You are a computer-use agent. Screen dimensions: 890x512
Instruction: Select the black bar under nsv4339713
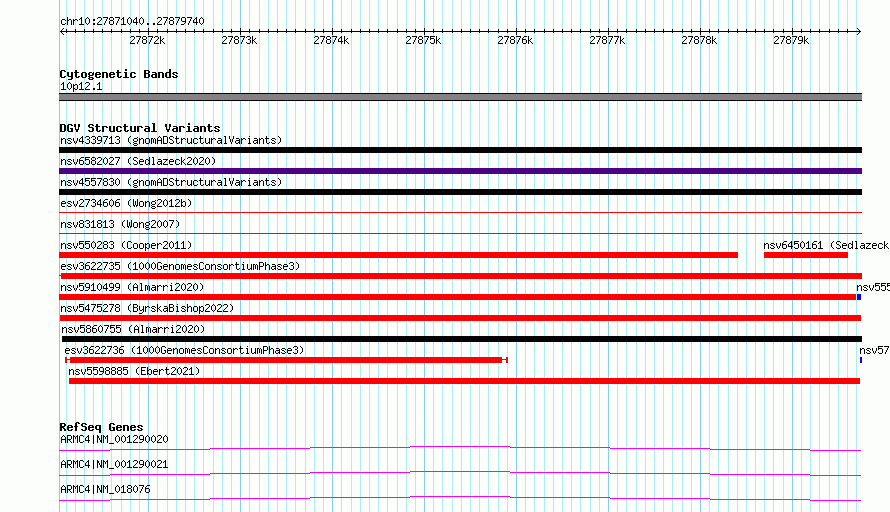[x=460, y=150]
